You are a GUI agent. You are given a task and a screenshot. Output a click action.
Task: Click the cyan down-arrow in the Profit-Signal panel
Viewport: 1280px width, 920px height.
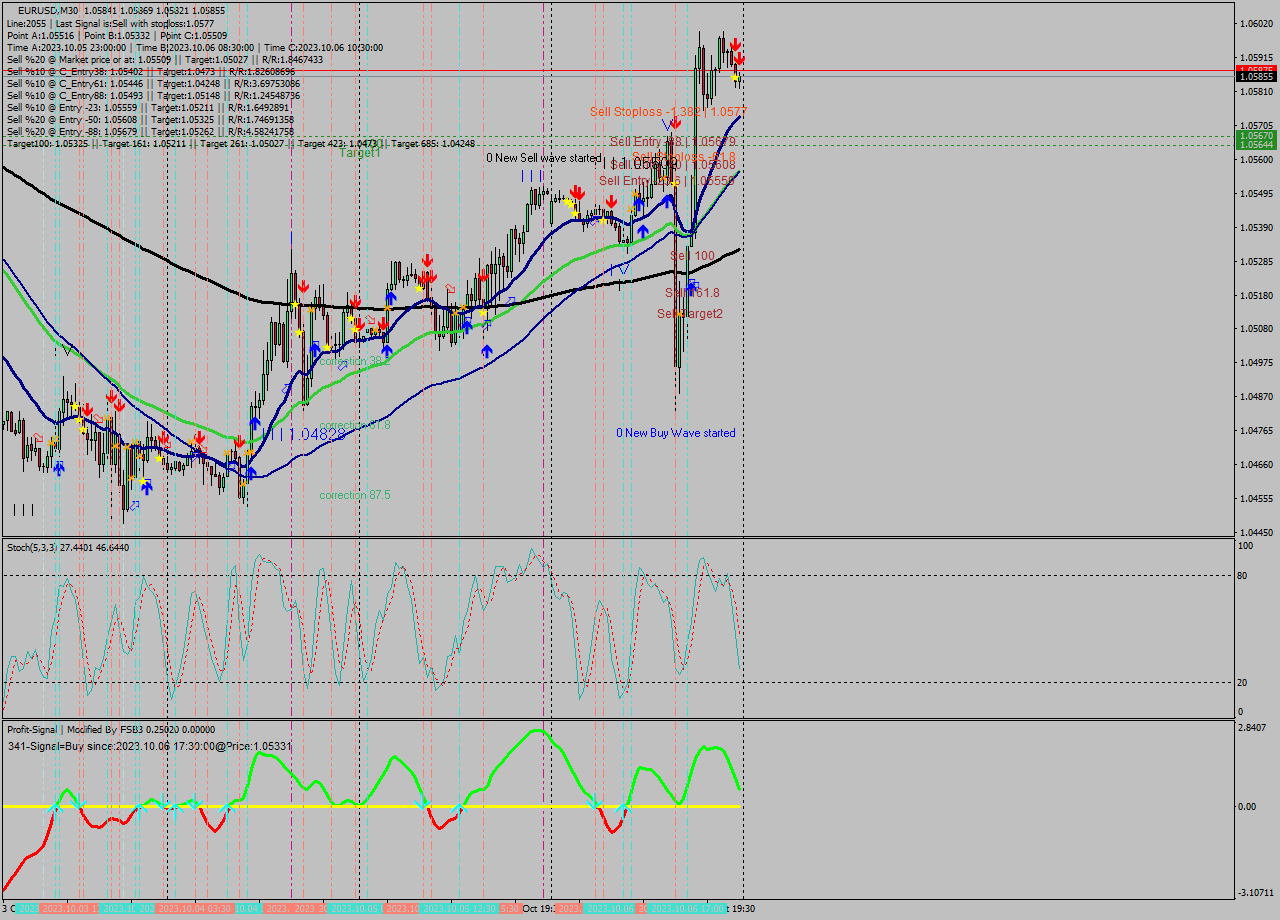(x=420, y=804)
